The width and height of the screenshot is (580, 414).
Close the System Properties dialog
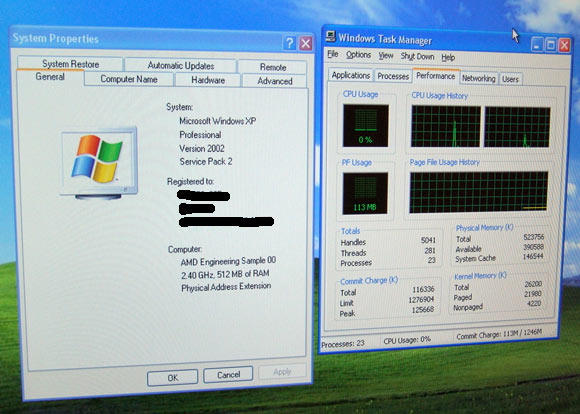pos(306,44)
